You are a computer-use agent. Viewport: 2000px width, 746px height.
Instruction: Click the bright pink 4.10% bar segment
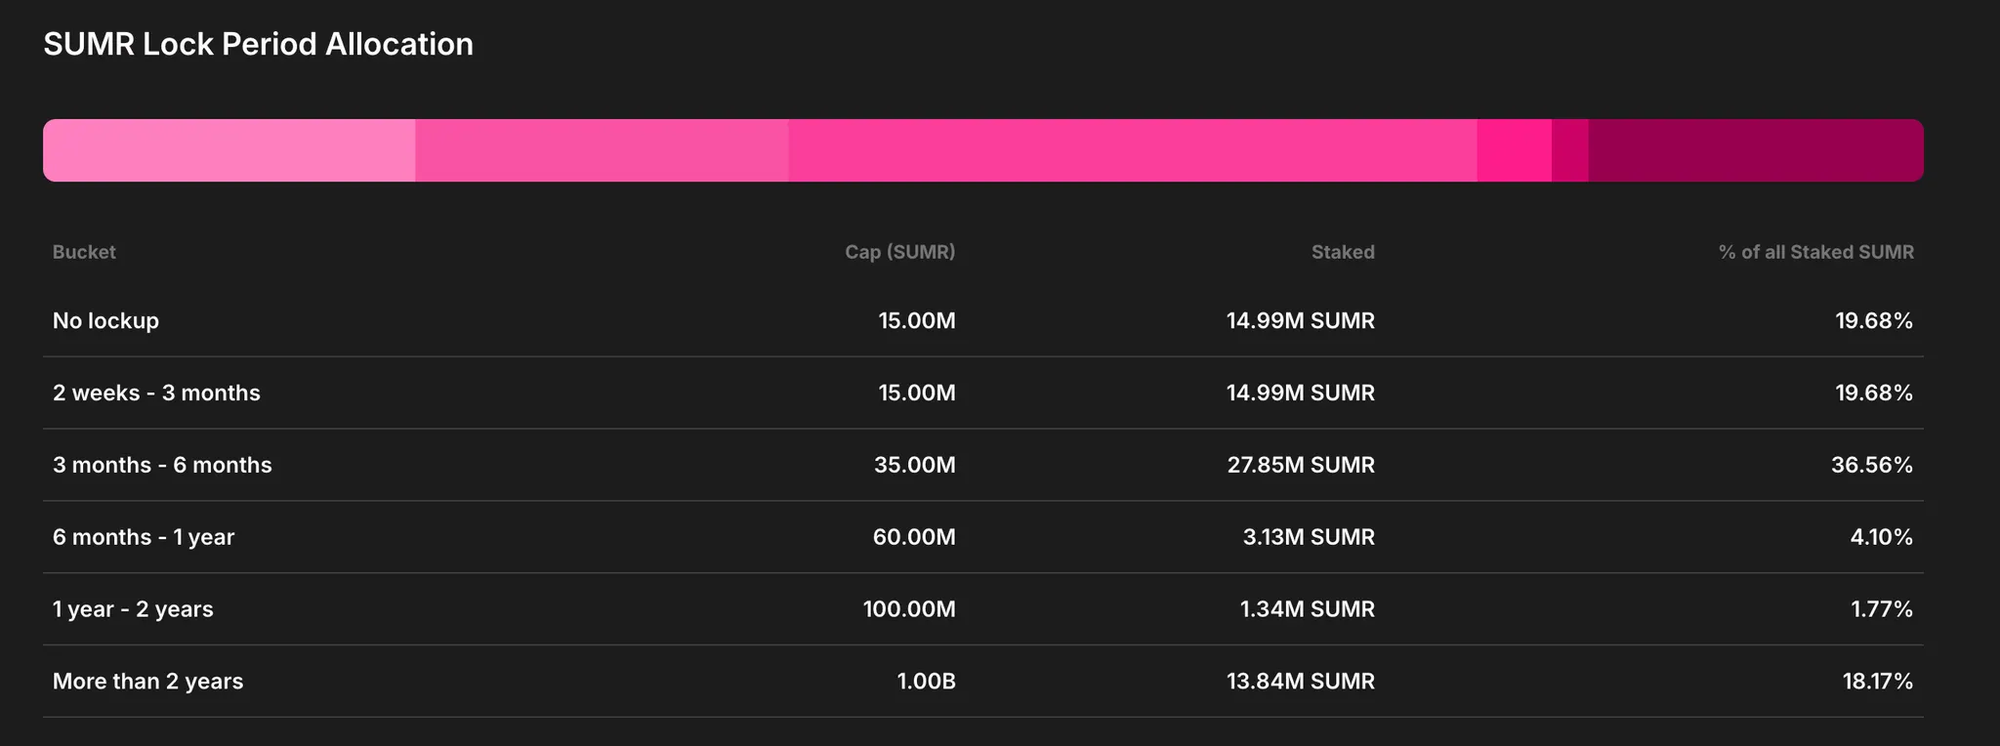click(x=1514, y=151)
